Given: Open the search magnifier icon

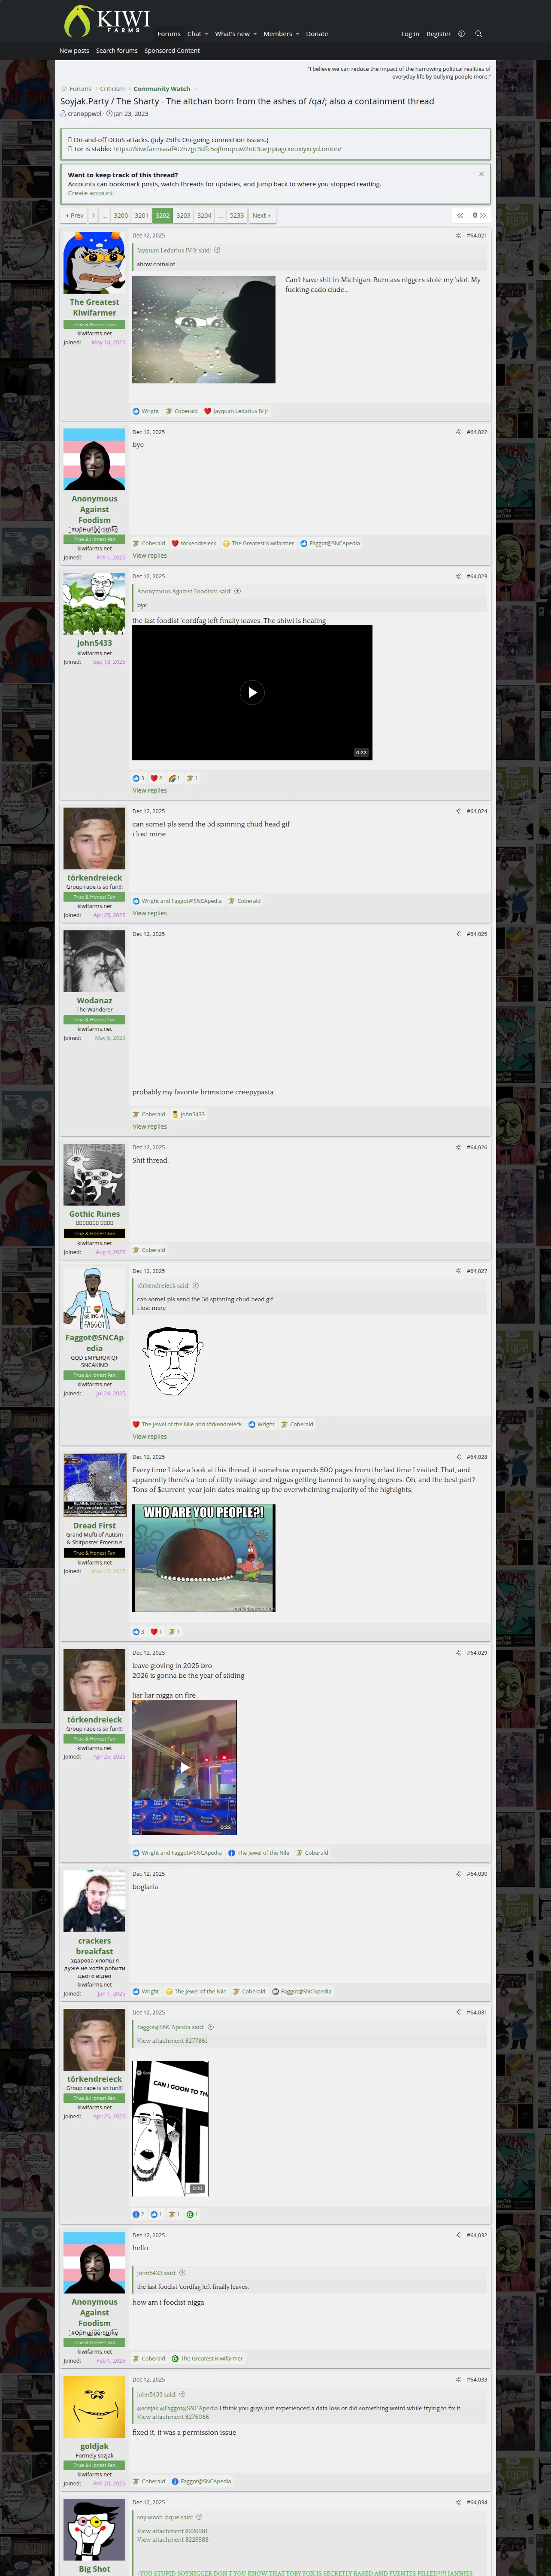Looking at the screenshot, I should tap(478, 34).
